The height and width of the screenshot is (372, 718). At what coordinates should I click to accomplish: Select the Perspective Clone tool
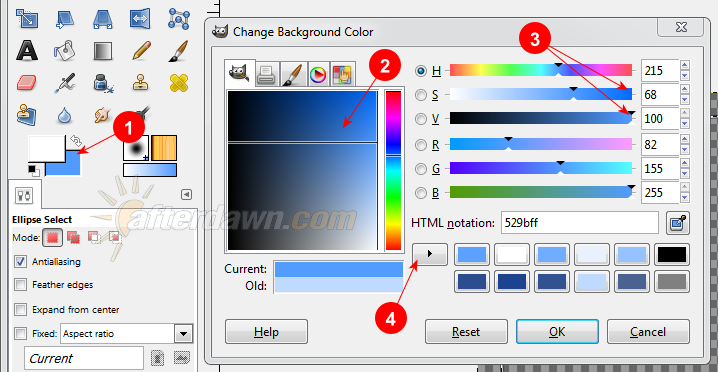tap(26, 115)
